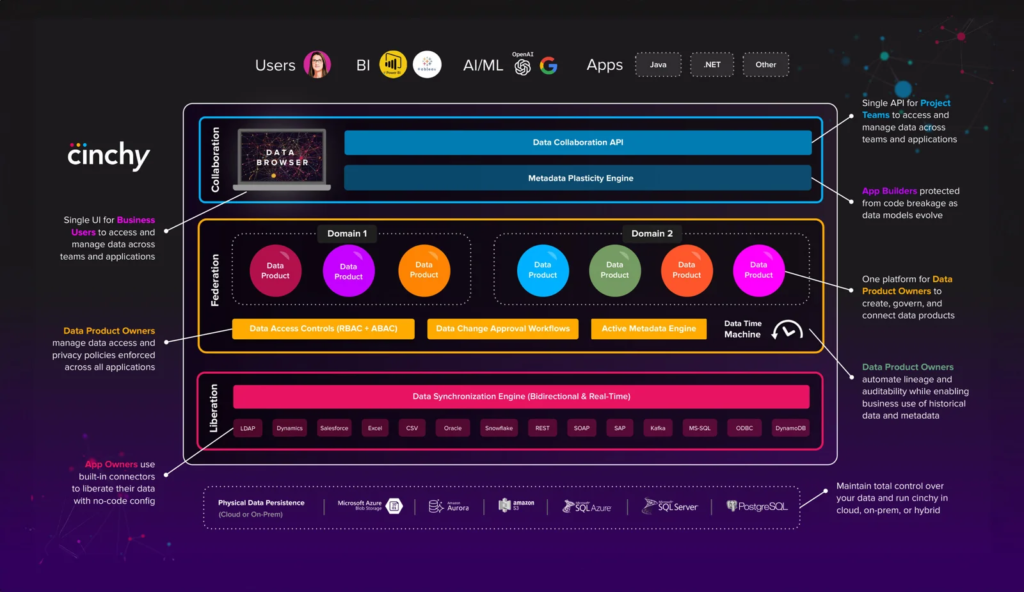Click the SQL Azure logo
The height and width of the screenshot is (592, 1024).
(586, 506)
